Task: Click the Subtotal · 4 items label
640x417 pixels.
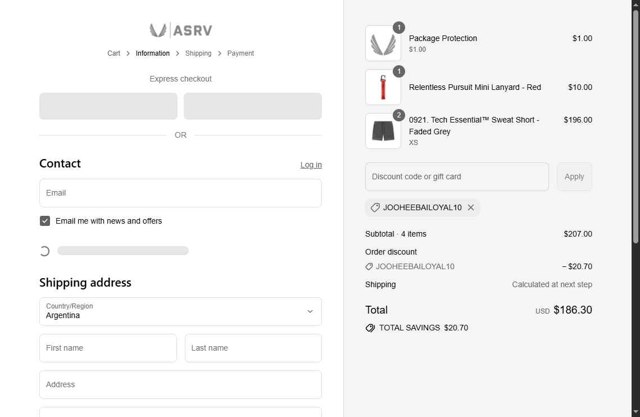Action: click(396, 234)
